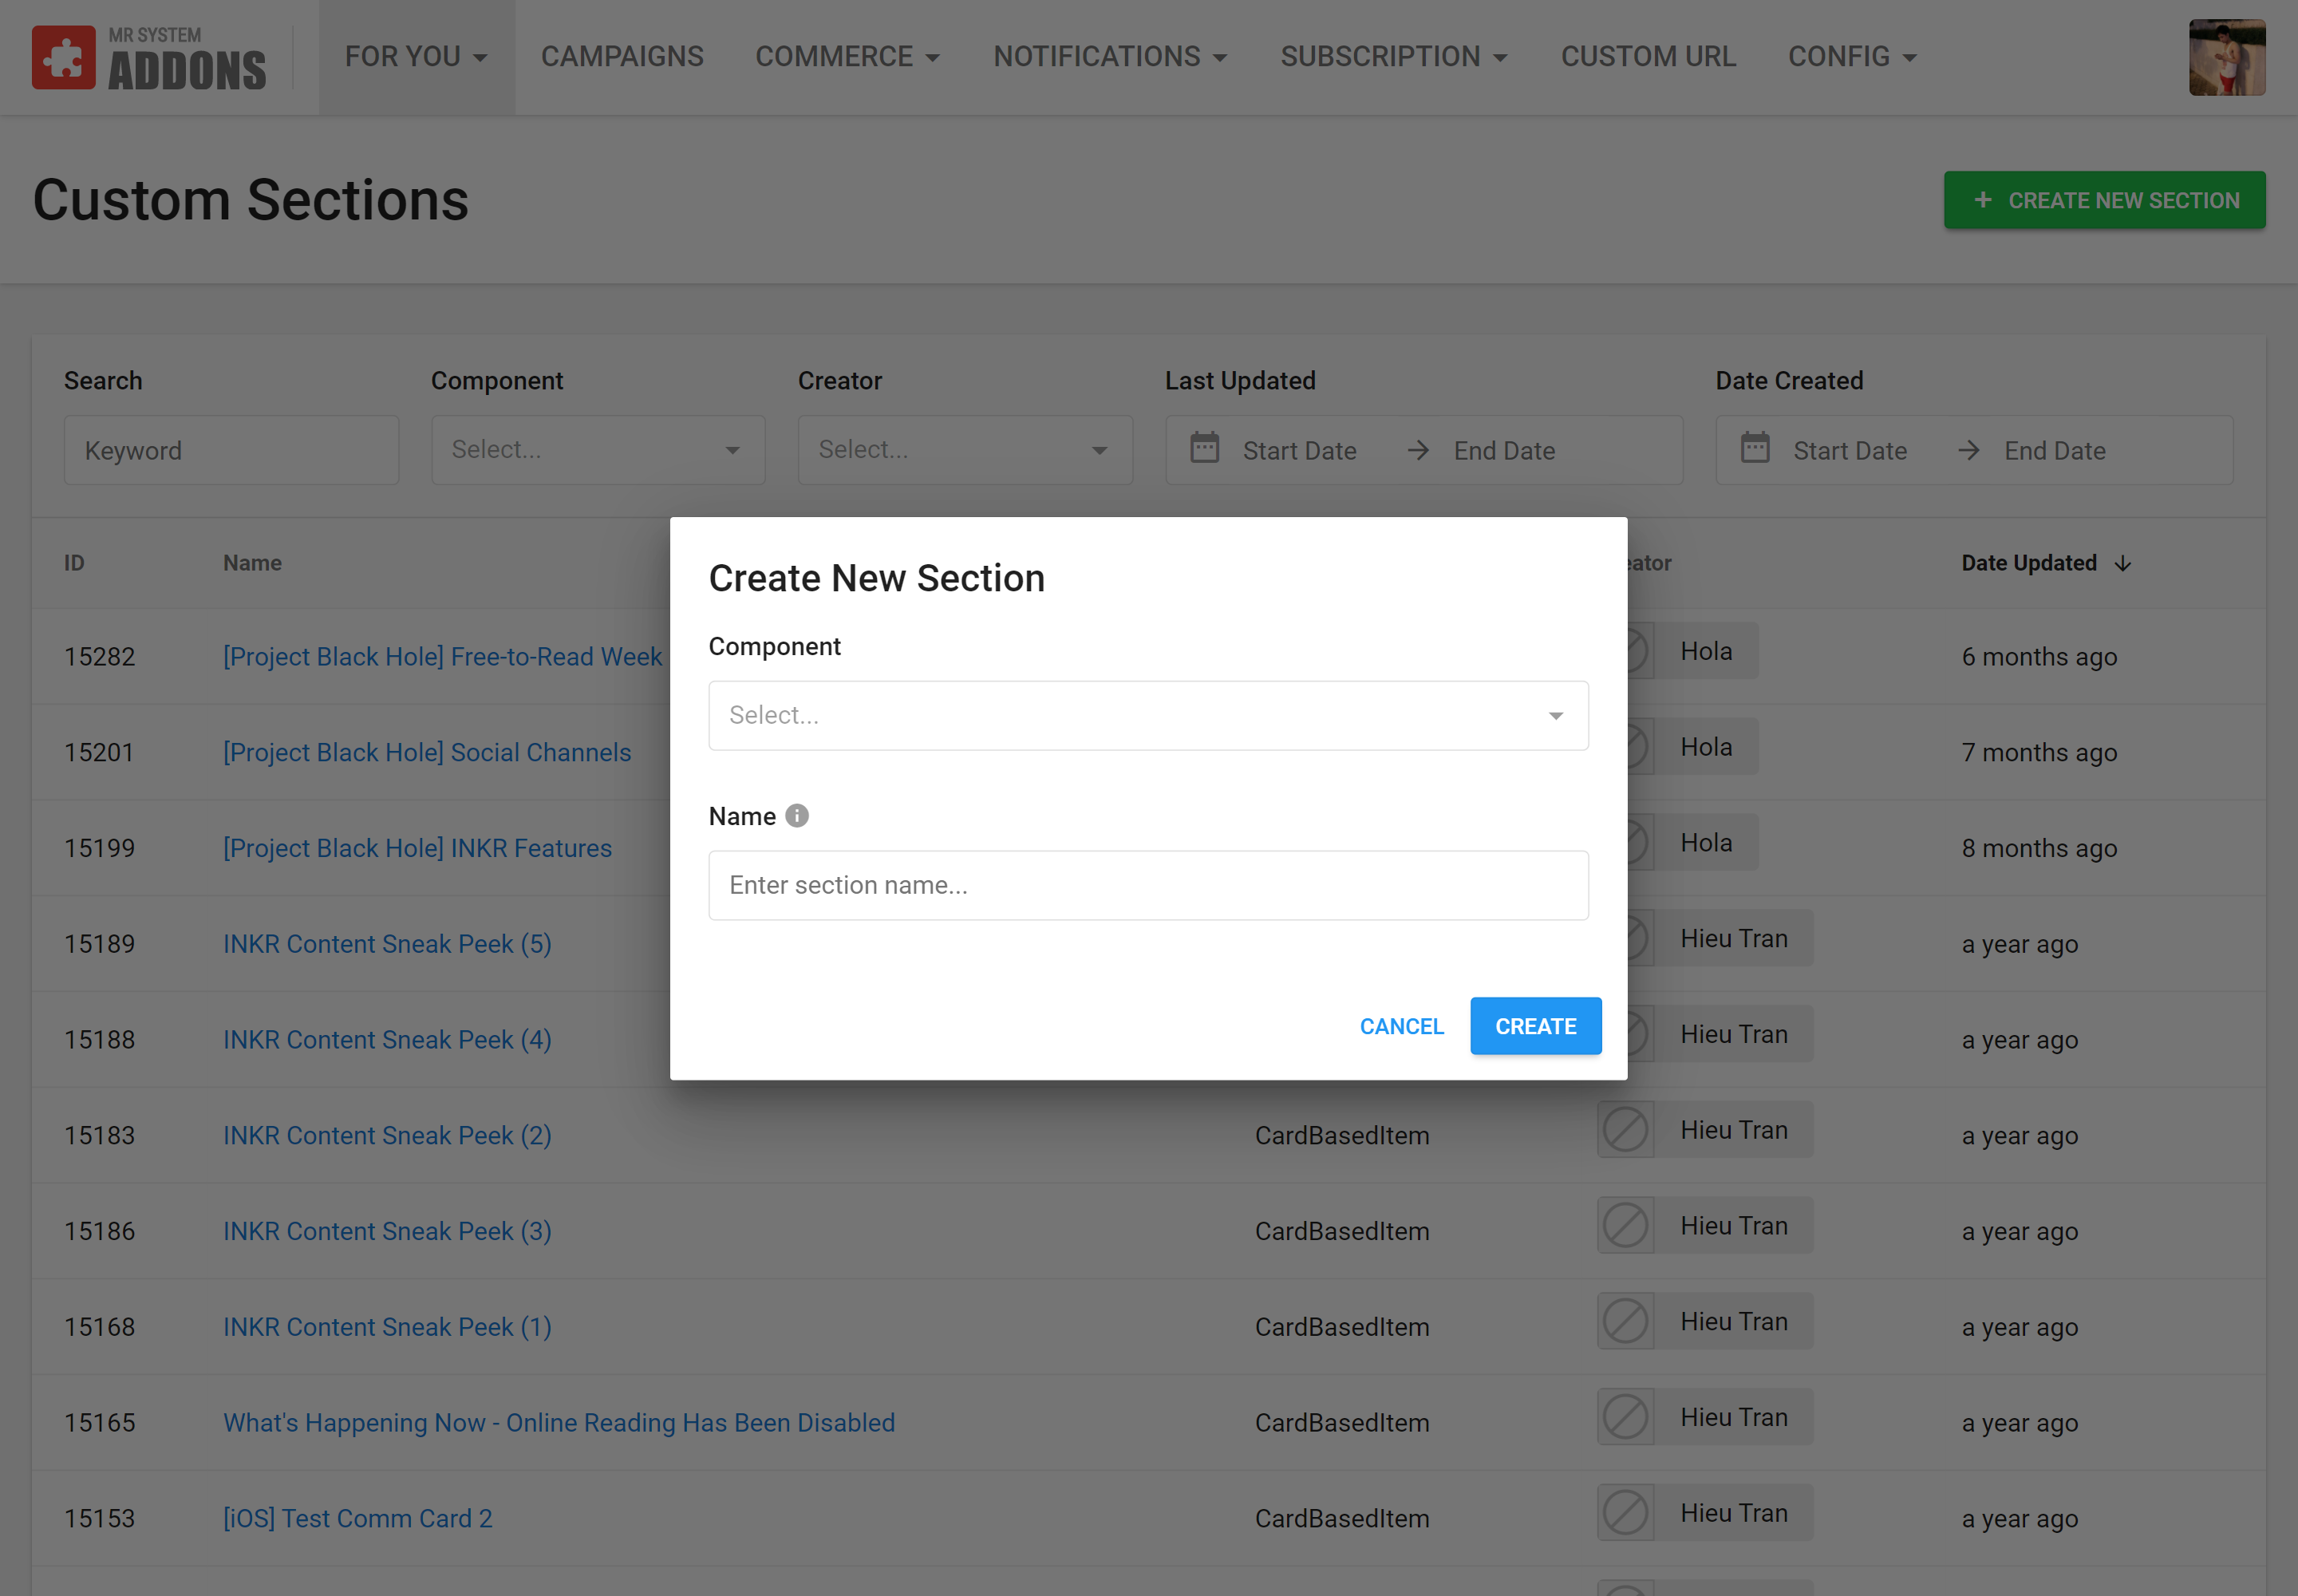Open the Component dropdown in the dialog
Viewport: 2298px width, 1596px height.
[1147, 716]
